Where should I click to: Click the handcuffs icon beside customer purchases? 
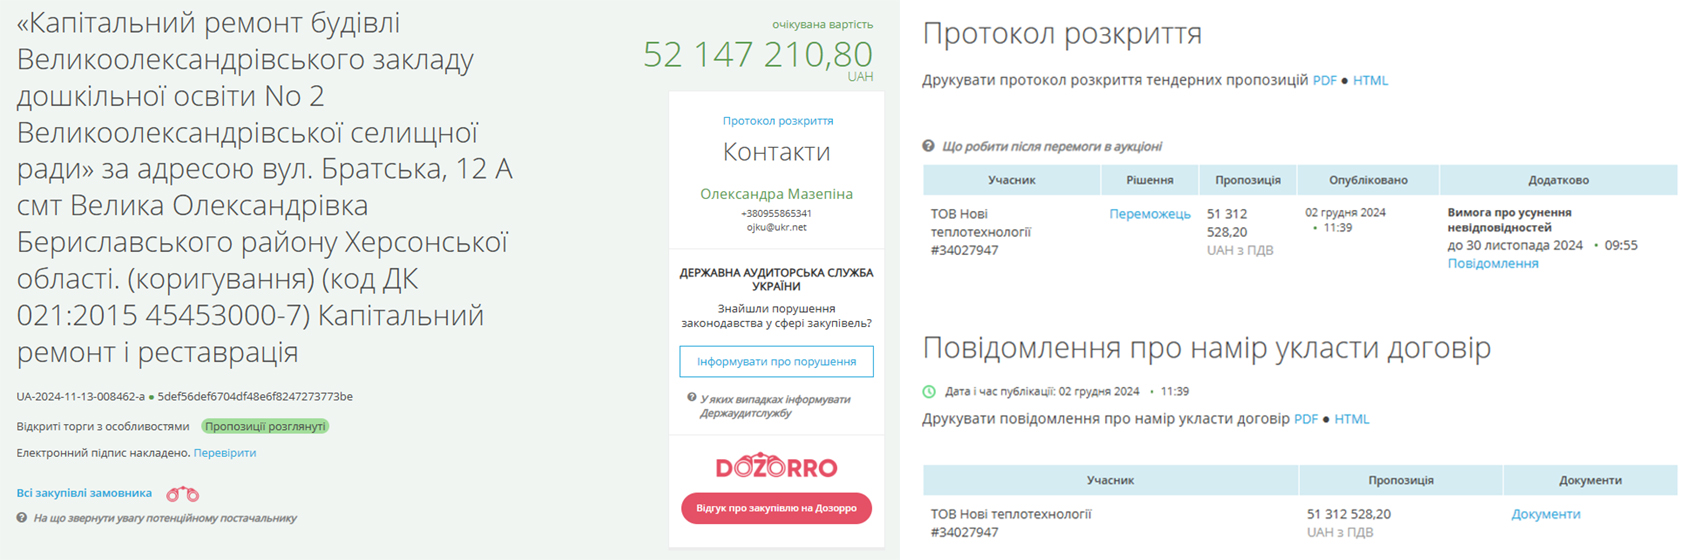pos(182,494)
